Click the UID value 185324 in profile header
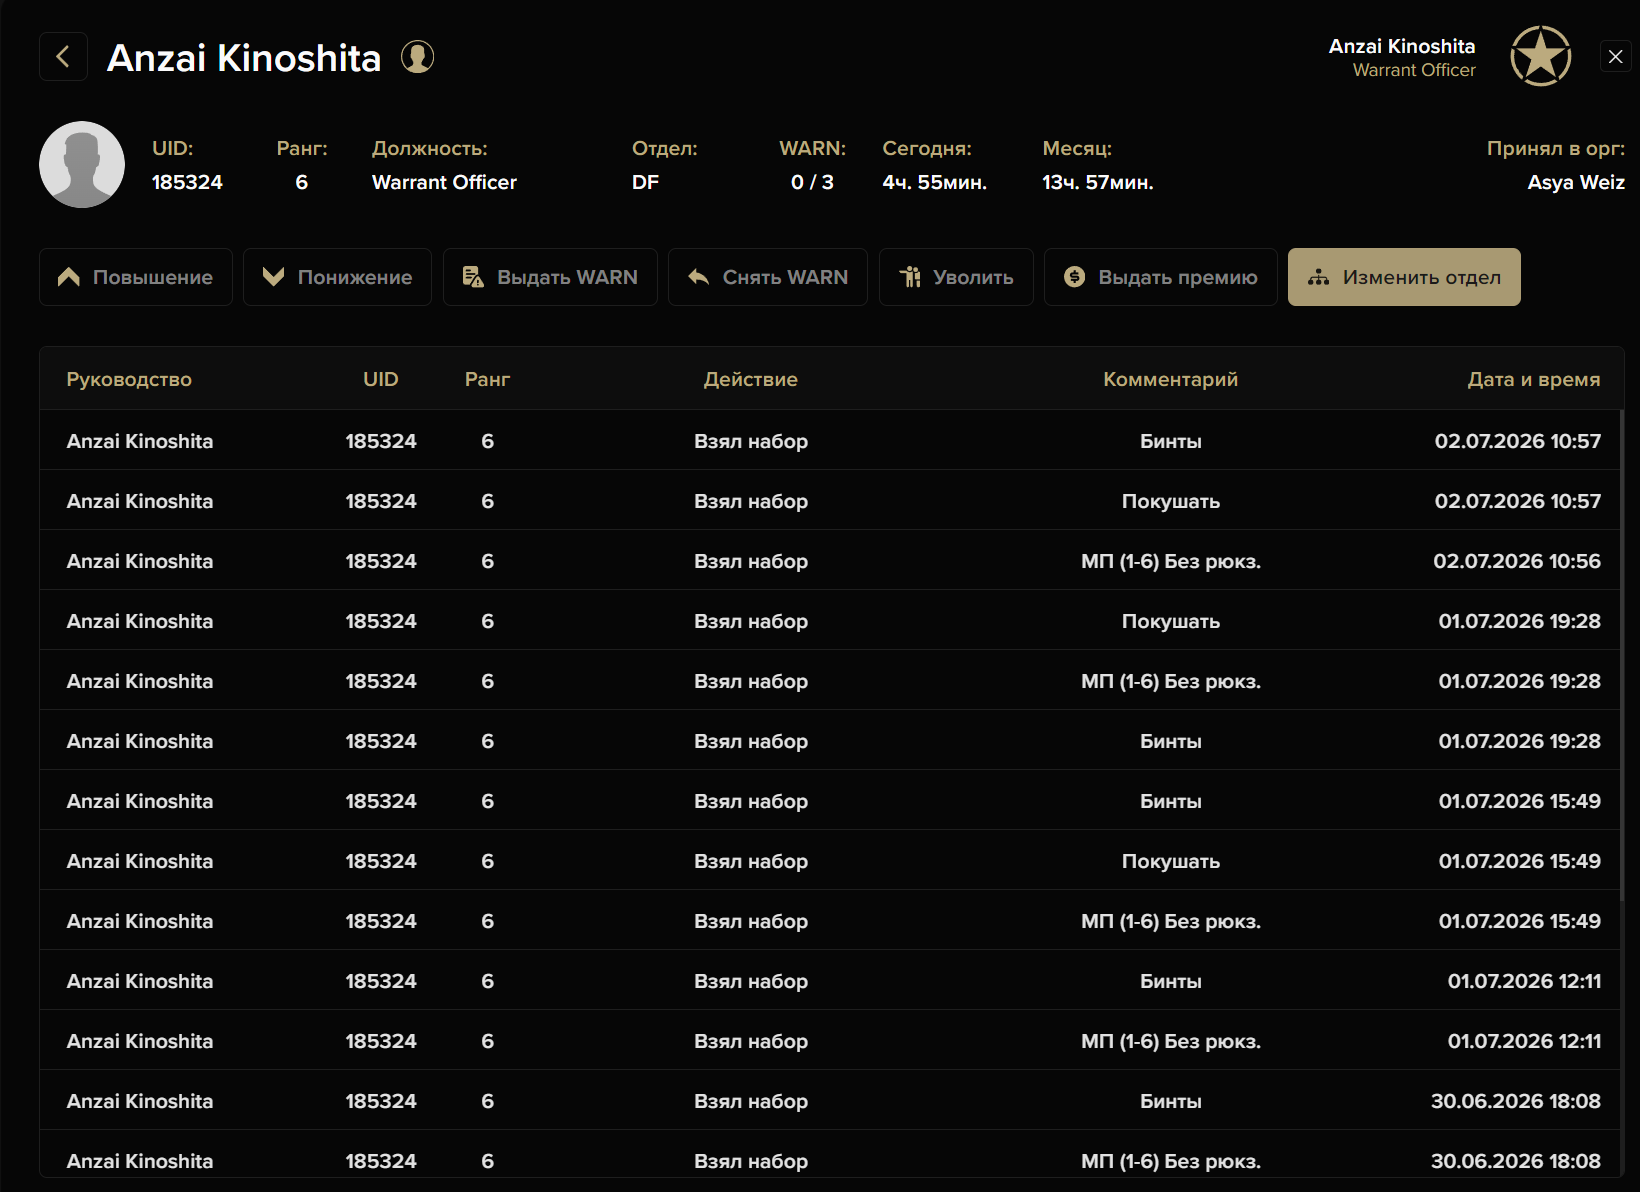 [x=187, y=182]
